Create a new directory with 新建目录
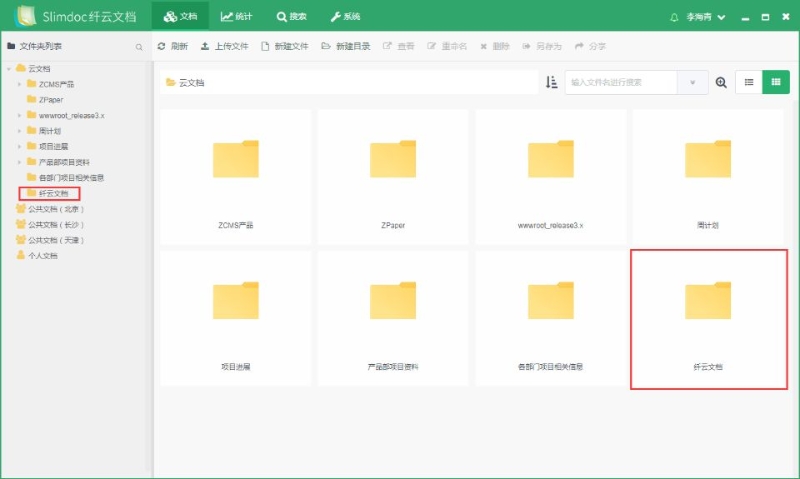Viewport: 800px width, 479px height. [x=326, y=47]
